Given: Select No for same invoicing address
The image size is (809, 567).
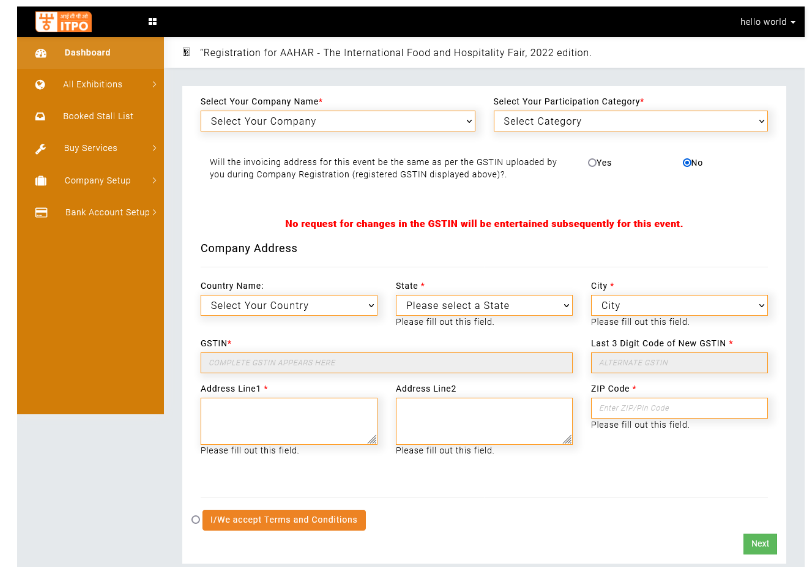Looking at the screenshot, I should (687, 163).
